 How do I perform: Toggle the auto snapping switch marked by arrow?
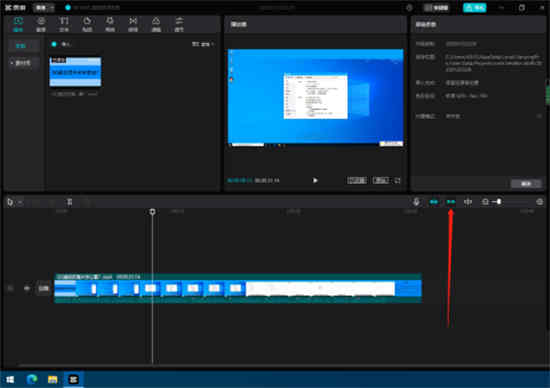point(451,202)
